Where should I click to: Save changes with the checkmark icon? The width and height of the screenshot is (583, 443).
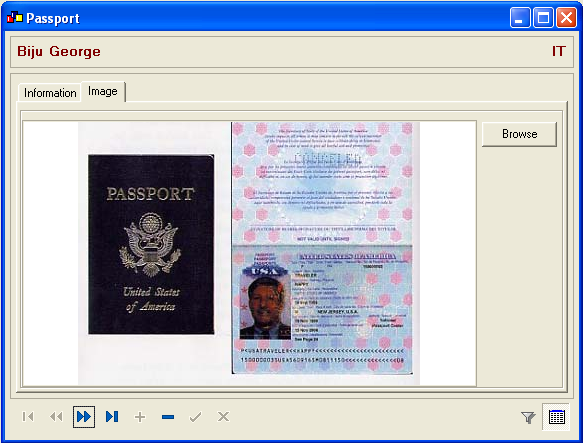click(196, 417)
